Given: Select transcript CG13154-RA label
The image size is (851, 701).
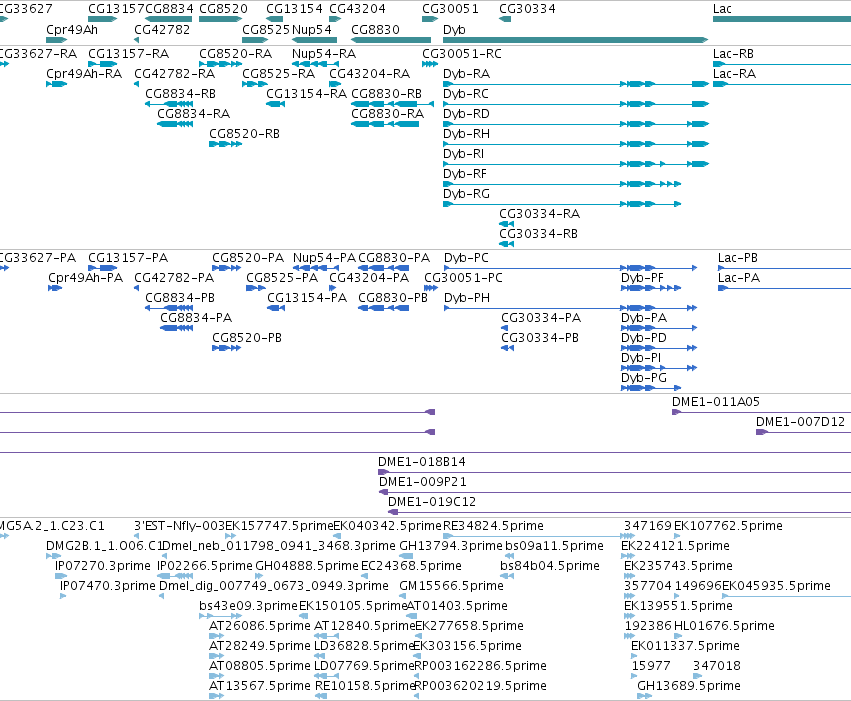Looking at the screenshot, I should (306, 93).
